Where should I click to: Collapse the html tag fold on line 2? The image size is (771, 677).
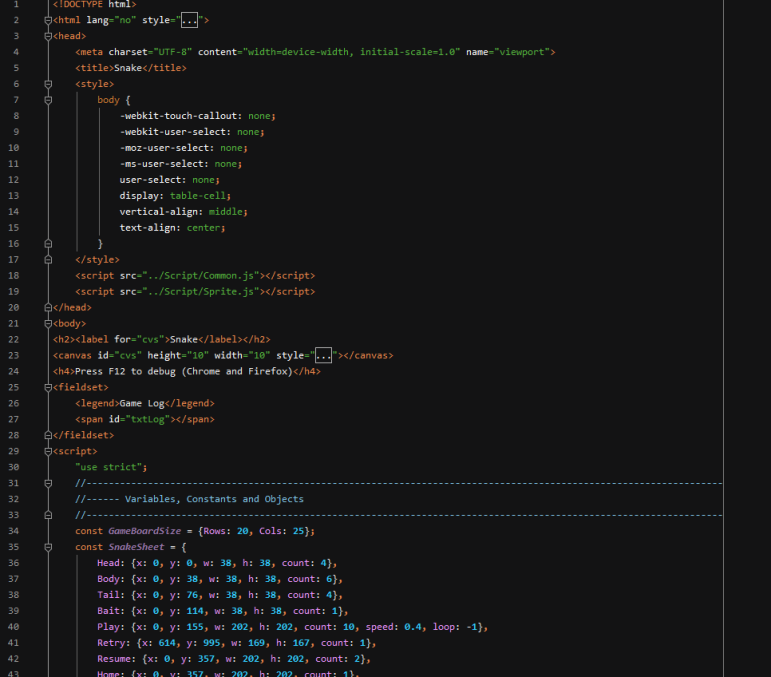48,20
